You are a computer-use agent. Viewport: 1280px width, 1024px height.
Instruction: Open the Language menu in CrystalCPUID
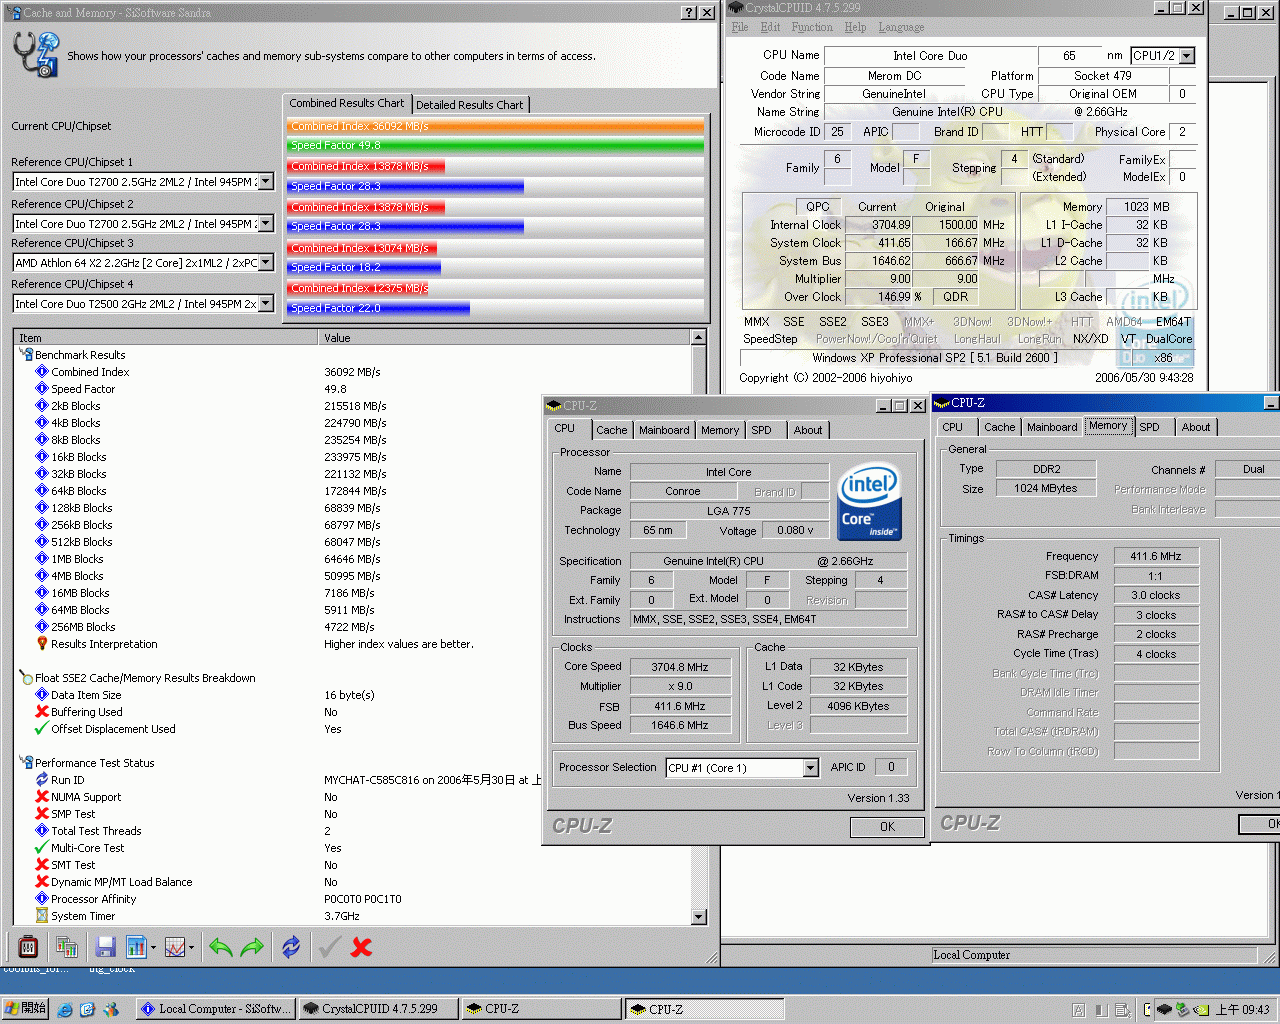coord(901,27)
